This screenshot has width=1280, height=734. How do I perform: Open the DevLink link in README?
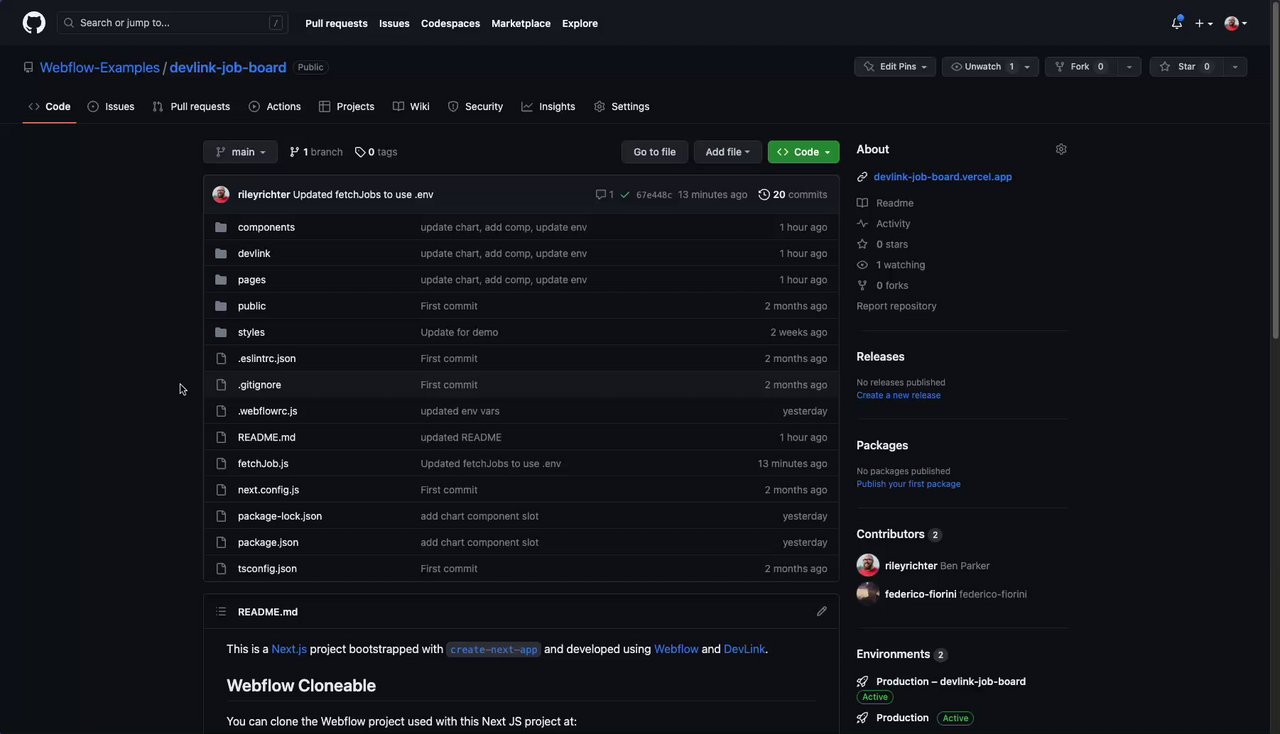tap(745, 649)
